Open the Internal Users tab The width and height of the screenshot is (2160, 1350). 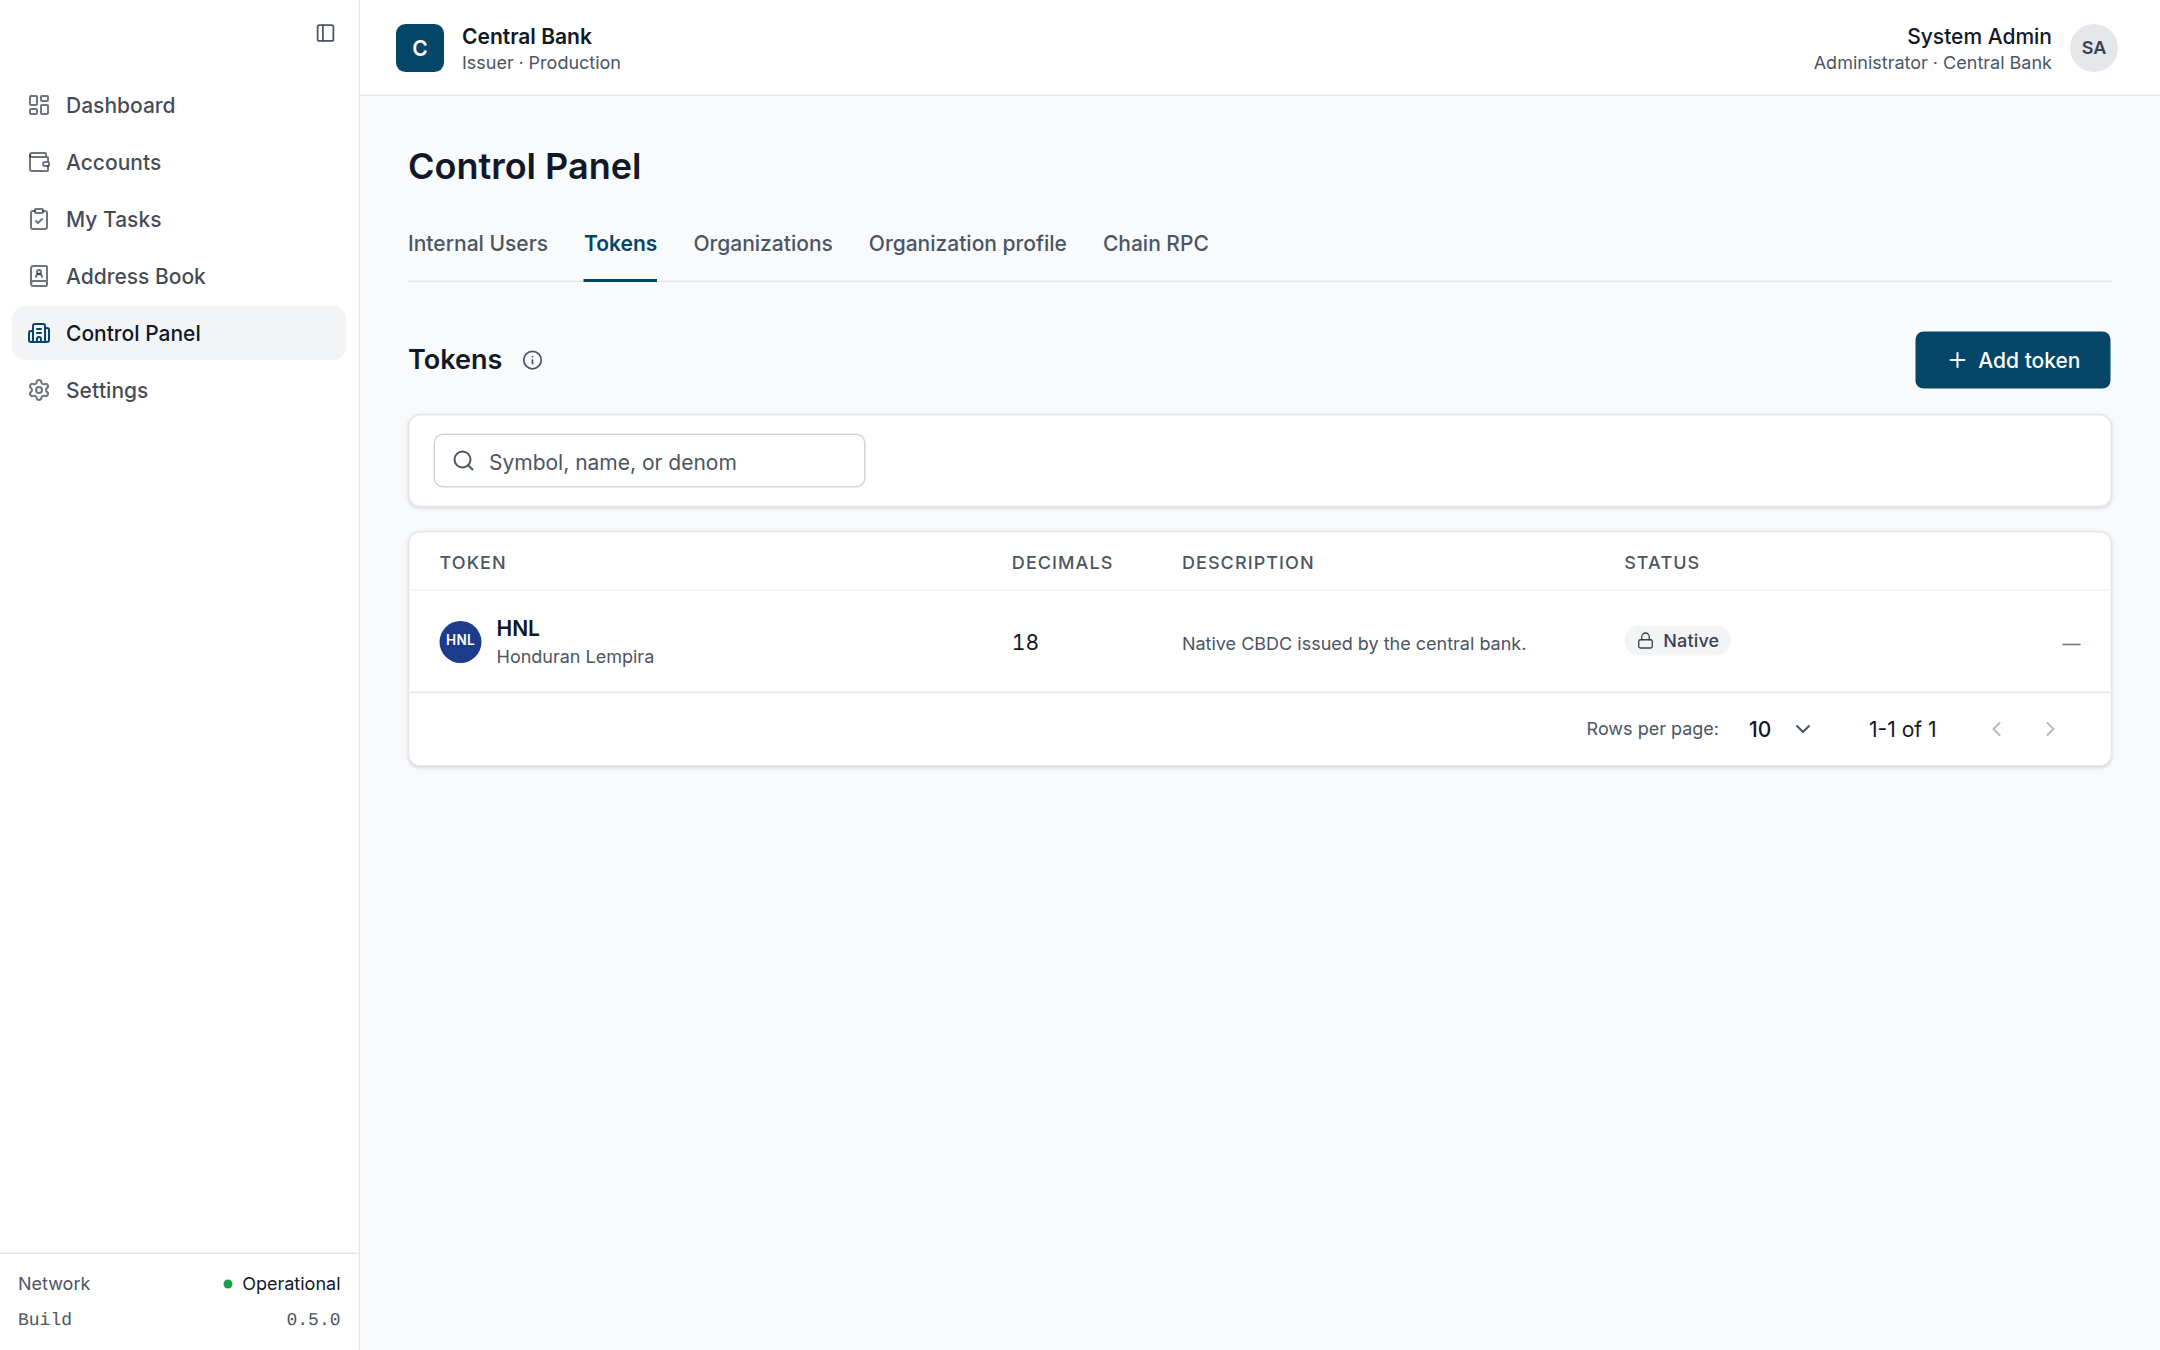[x=477, y=244]
